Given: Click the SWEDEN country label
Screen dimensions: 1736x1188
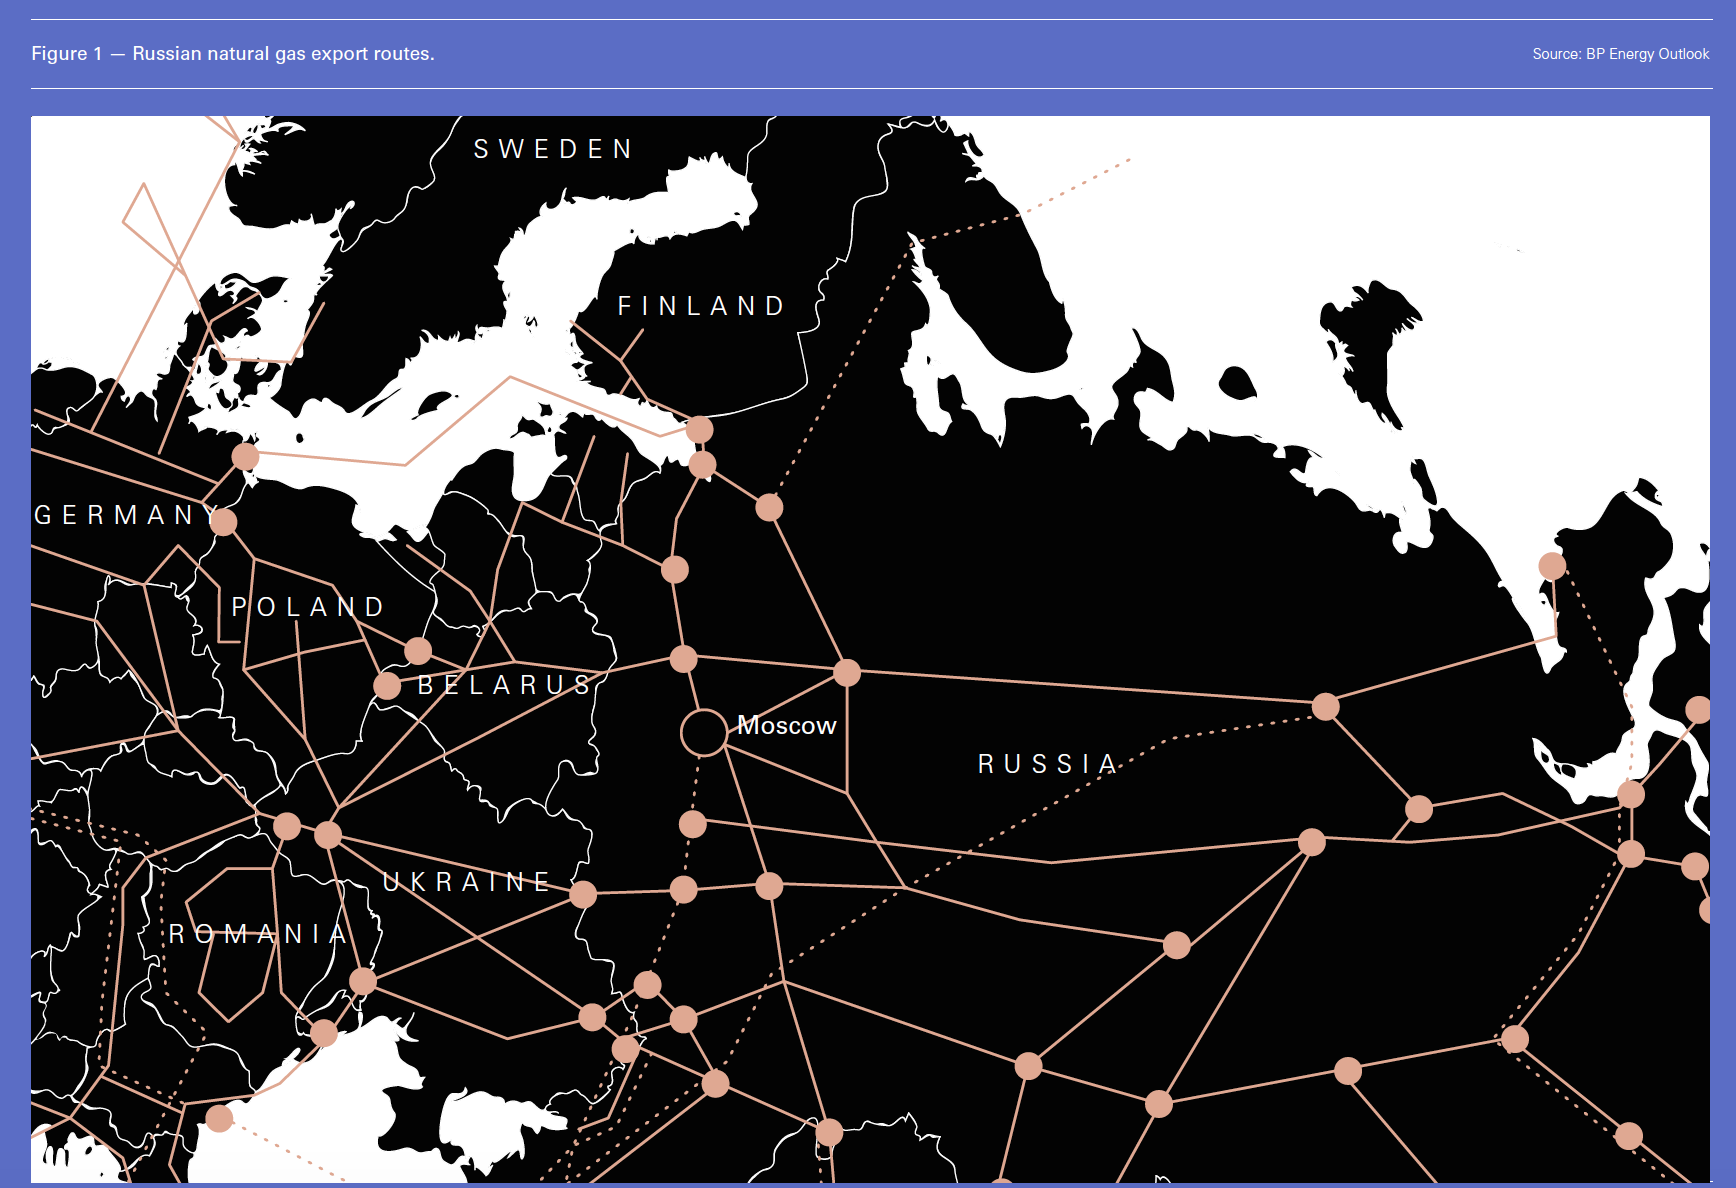Looking at the screenshot, I should [x=553, y=150].
